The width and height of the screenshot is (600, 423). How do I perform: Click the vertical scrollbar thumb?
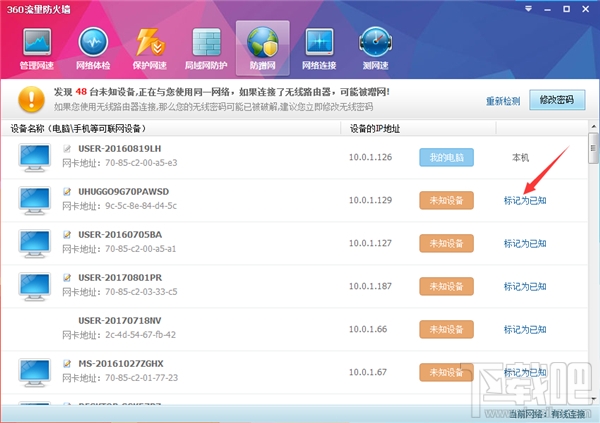[593, 148]
